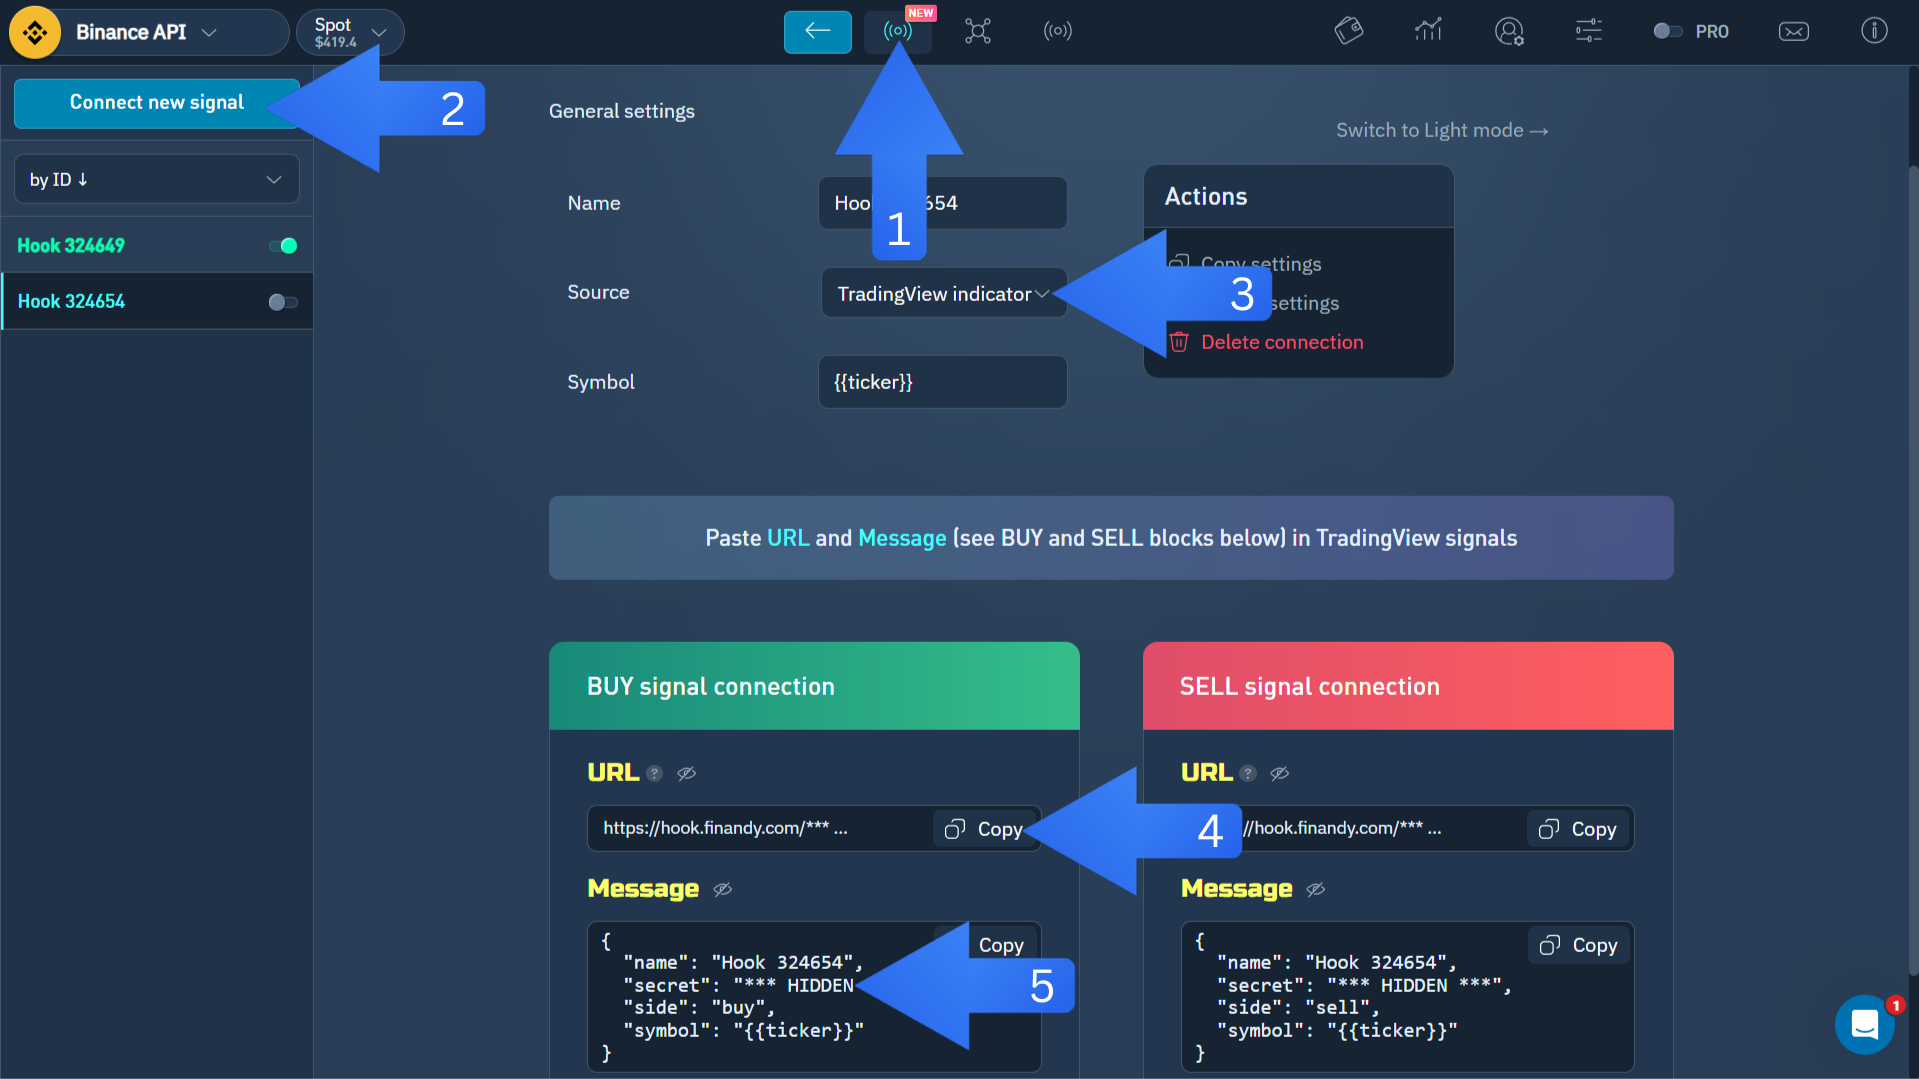The width and height of the screenshot is (1919, 1079).
Task: Expand the Spot balance dropdown
Action: 350,32
